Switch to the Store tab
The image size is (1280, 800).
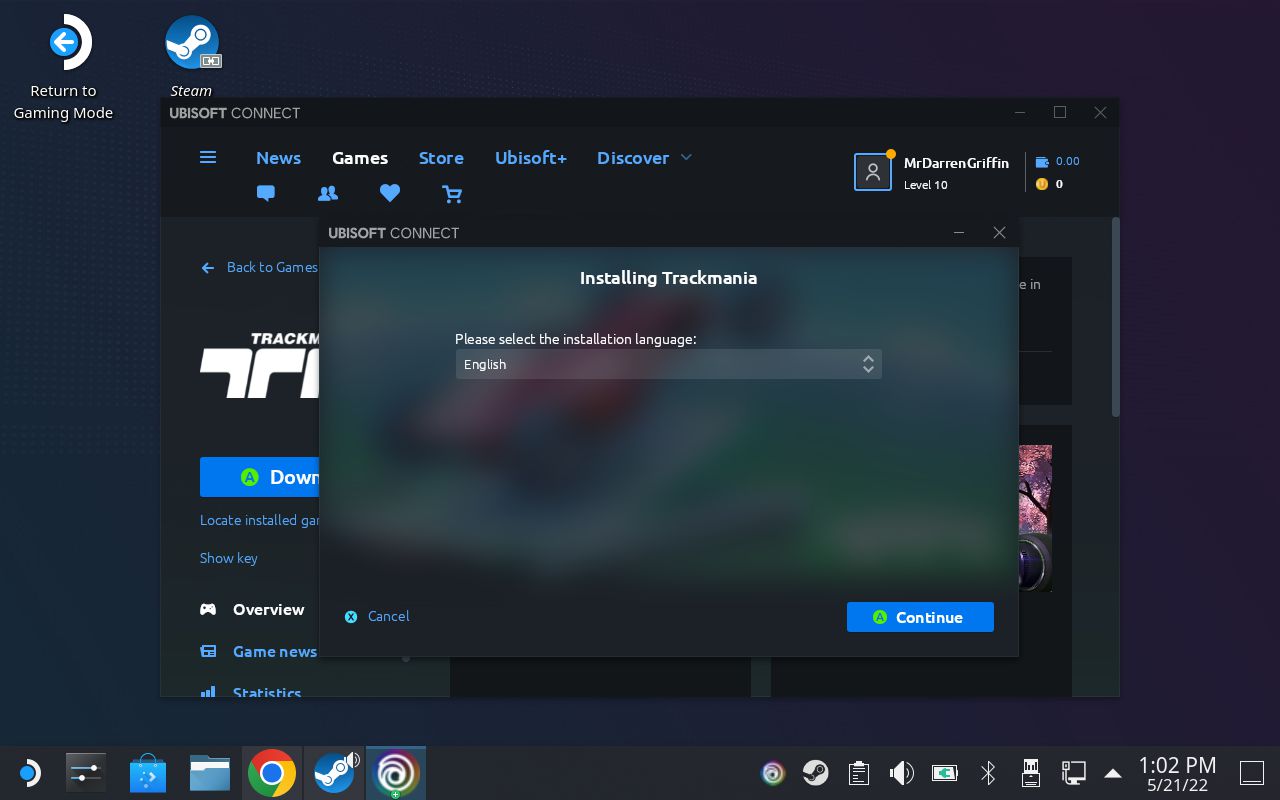[441, 158]
